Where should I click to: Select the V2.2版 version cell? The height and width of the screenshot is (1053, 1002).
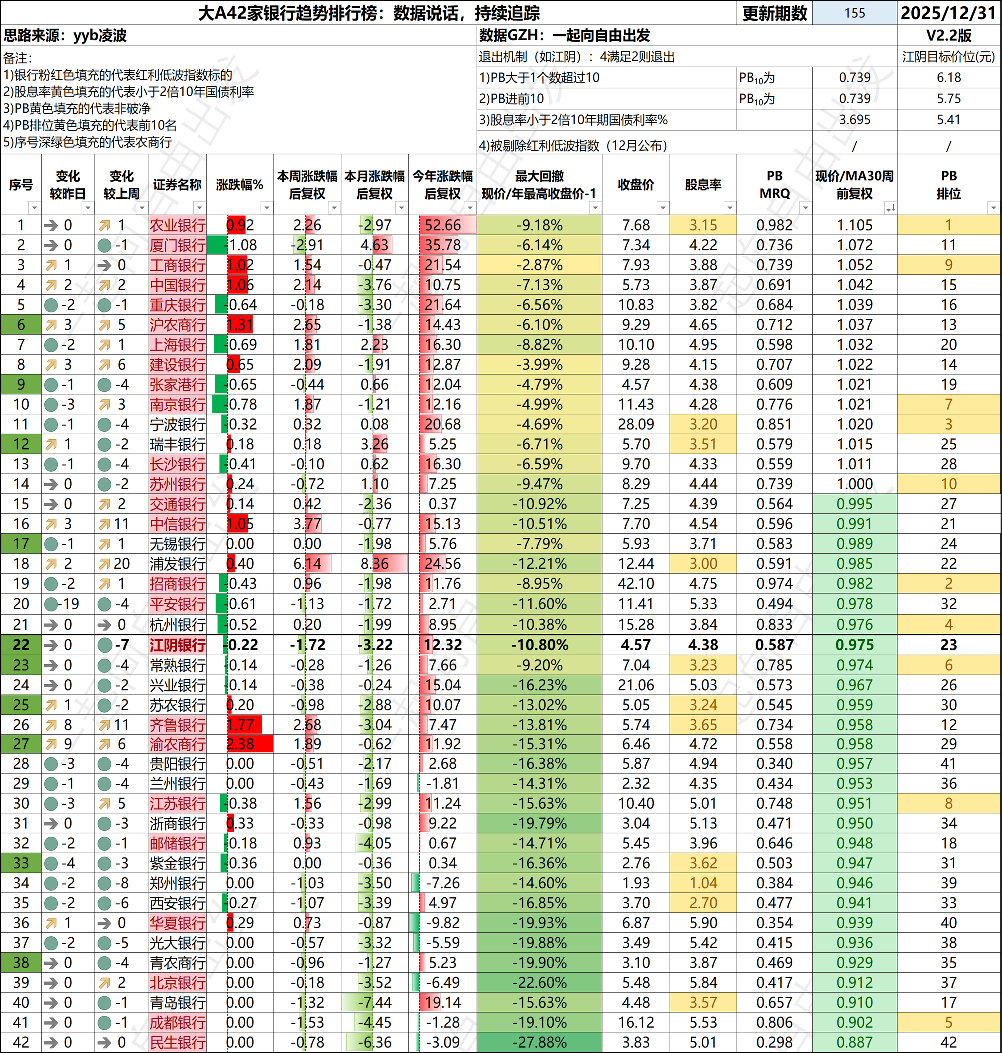pos(948,36)
